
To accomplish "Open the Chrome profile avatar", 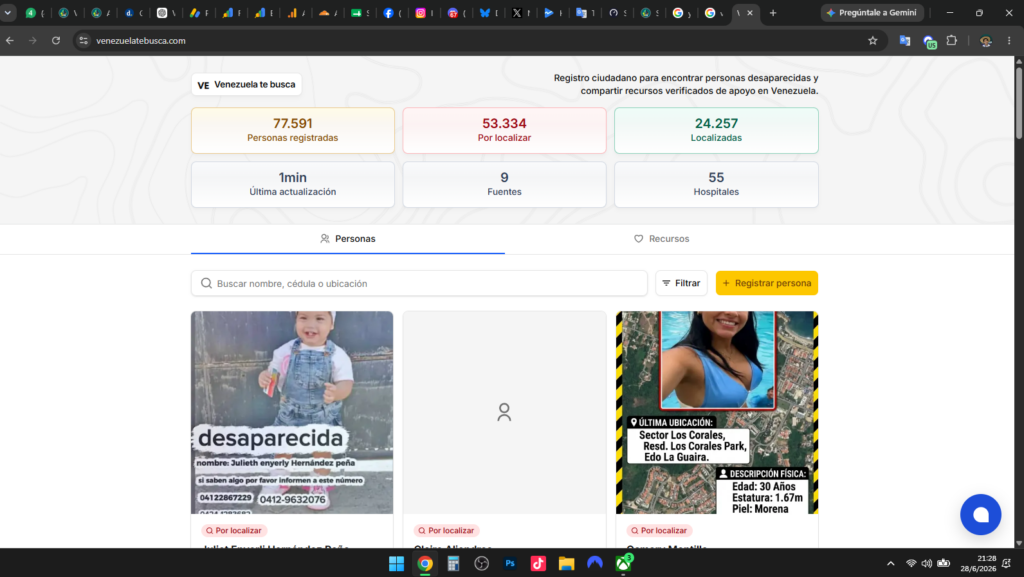I will [x=985, y=40].
